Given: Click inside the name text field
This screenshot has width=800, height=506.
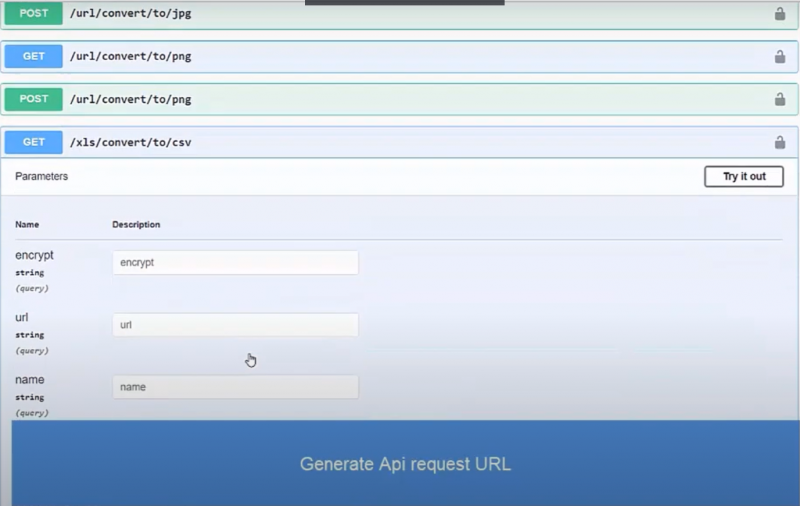Looking at the screenshot, I should coord(235,387).
